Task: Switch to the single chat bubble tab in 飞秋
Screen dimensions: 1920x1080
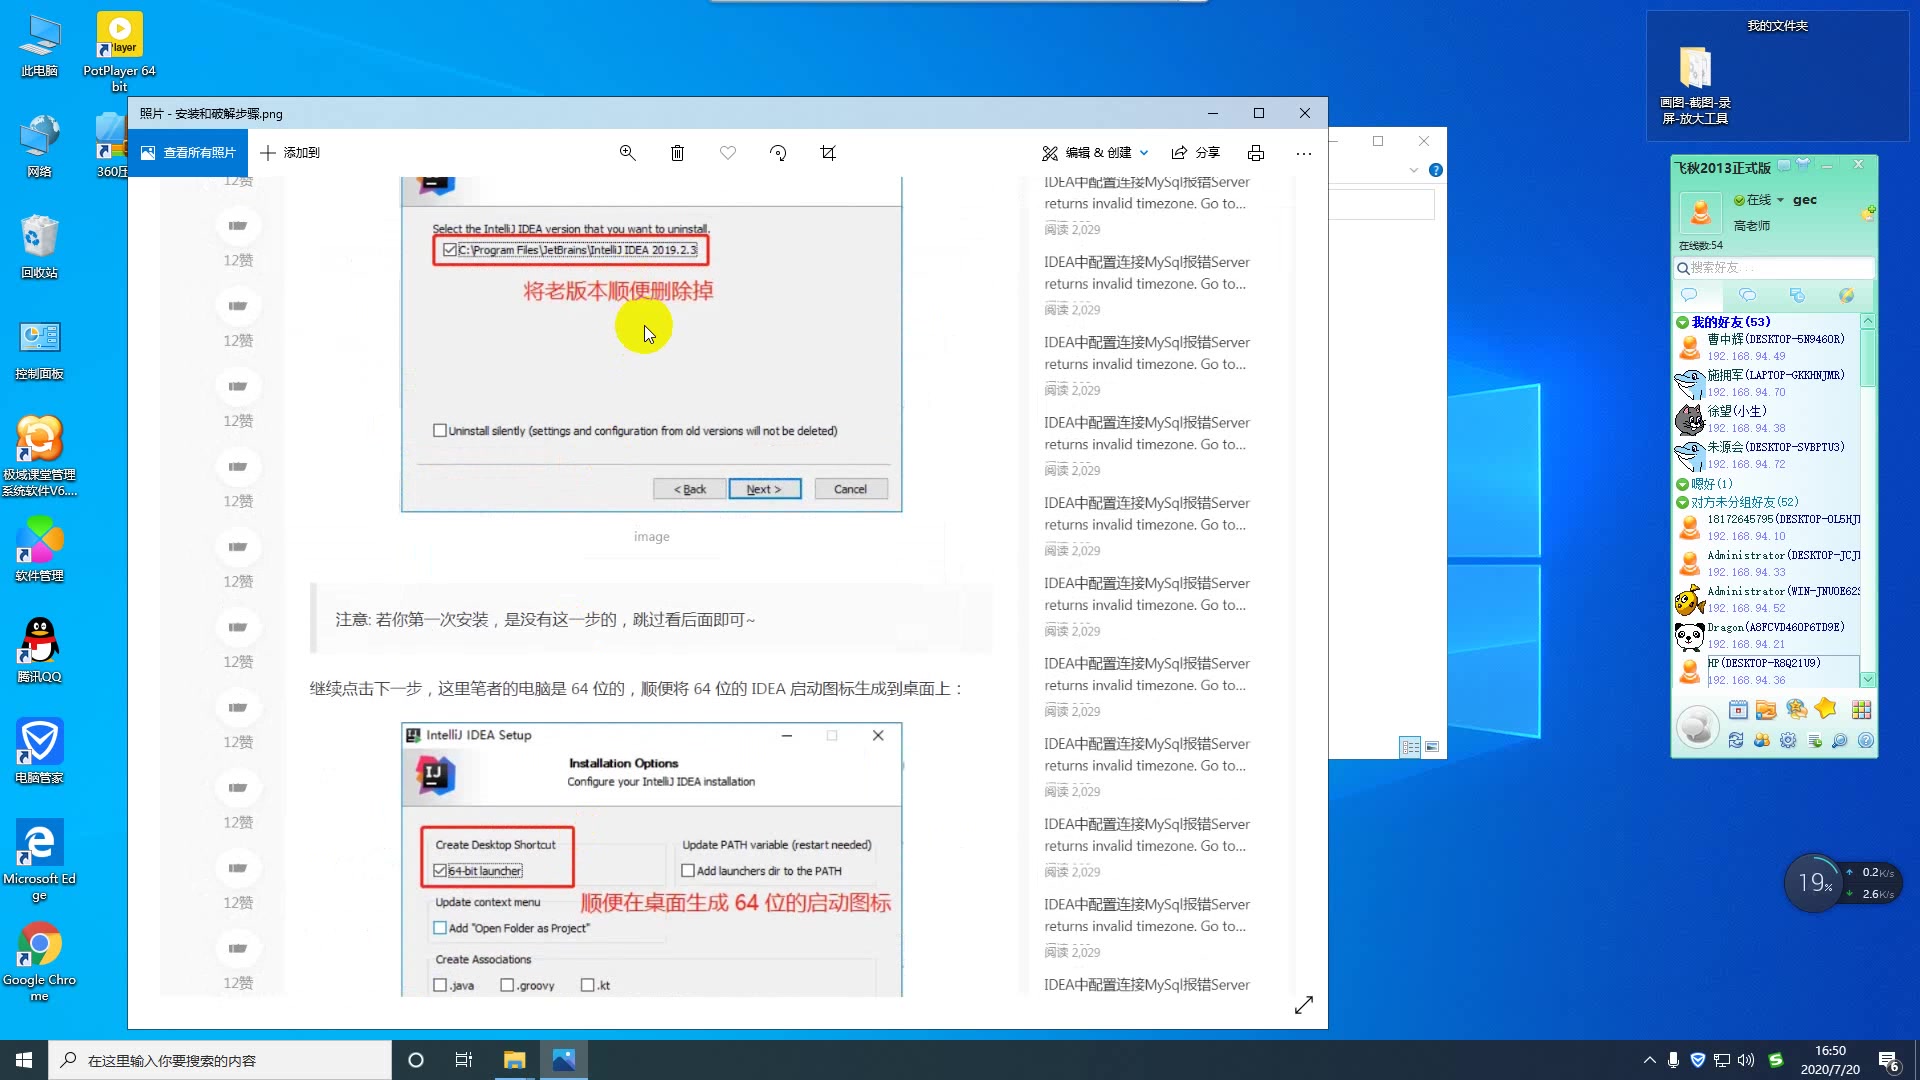Action: [x=1689, y=295]
